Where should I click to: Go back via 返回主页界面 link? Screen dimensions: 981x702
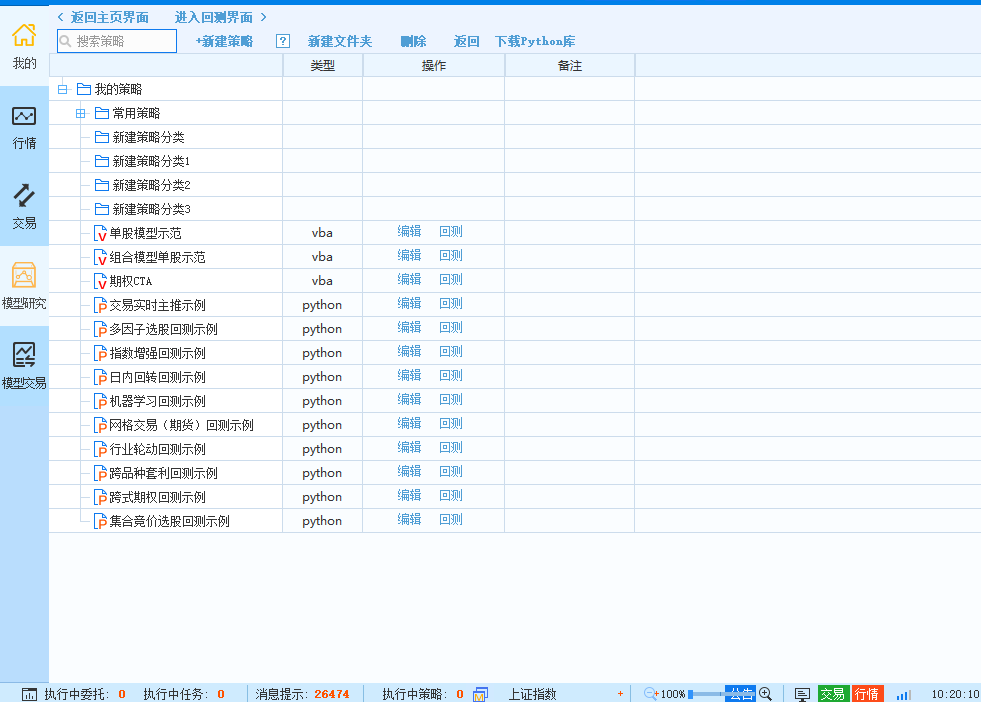pos(103,17)
